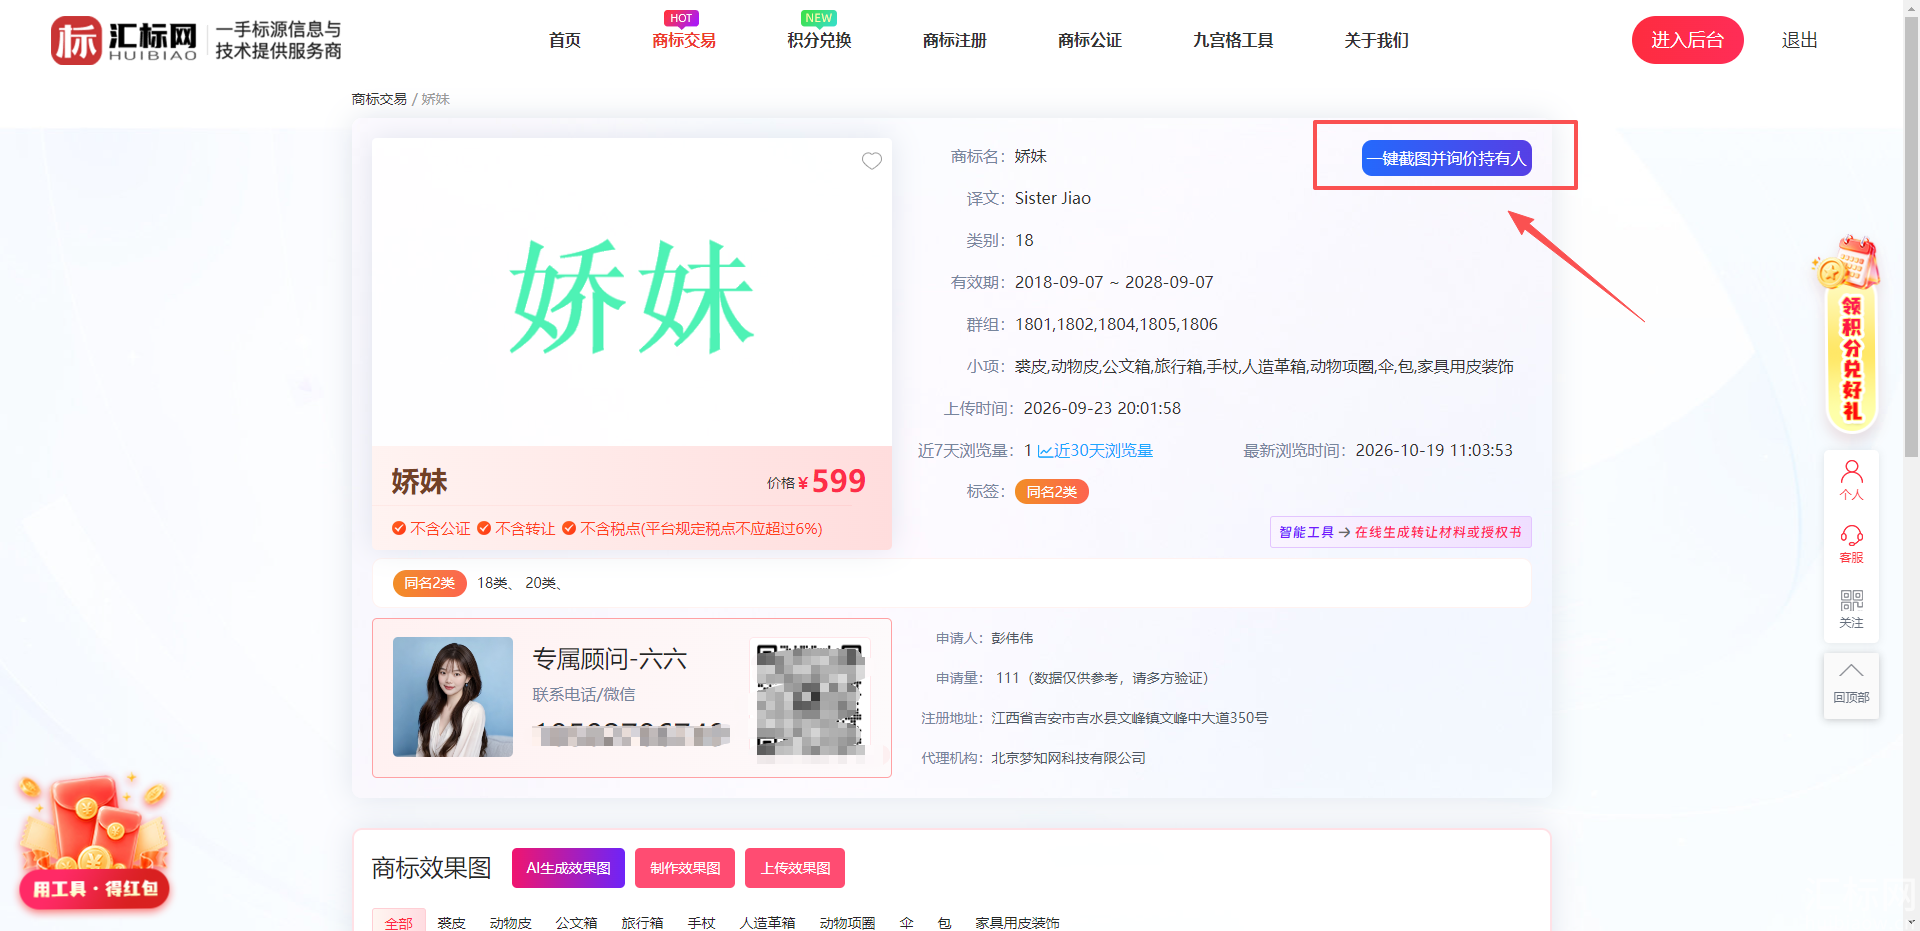
Task: Click the 娇妹 trademark image
Action: point(632,292)
